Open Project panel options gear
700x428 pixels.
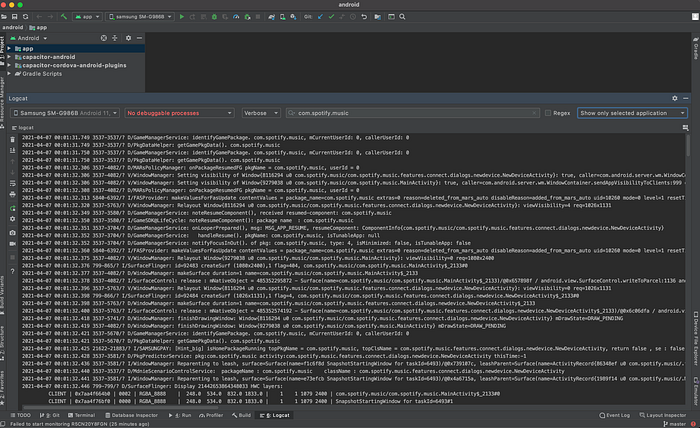click(129, 38)
